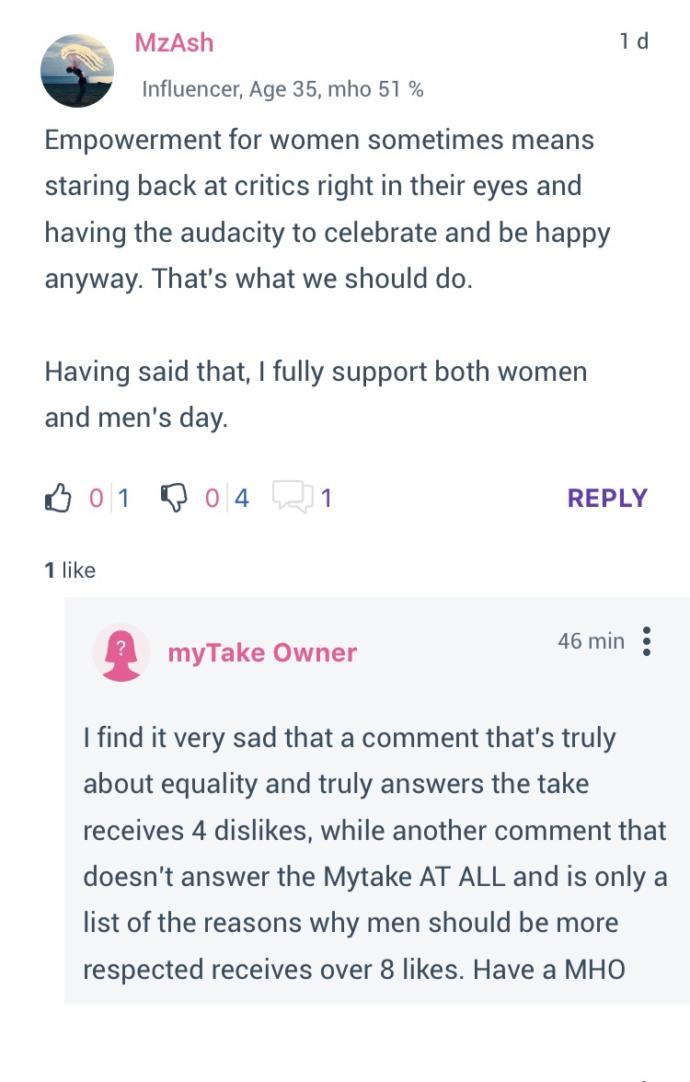Screen dimensions: 690x1082
Task: Click the 1 d timestamp on MzAsh's comment
Action: pos(633,38)
